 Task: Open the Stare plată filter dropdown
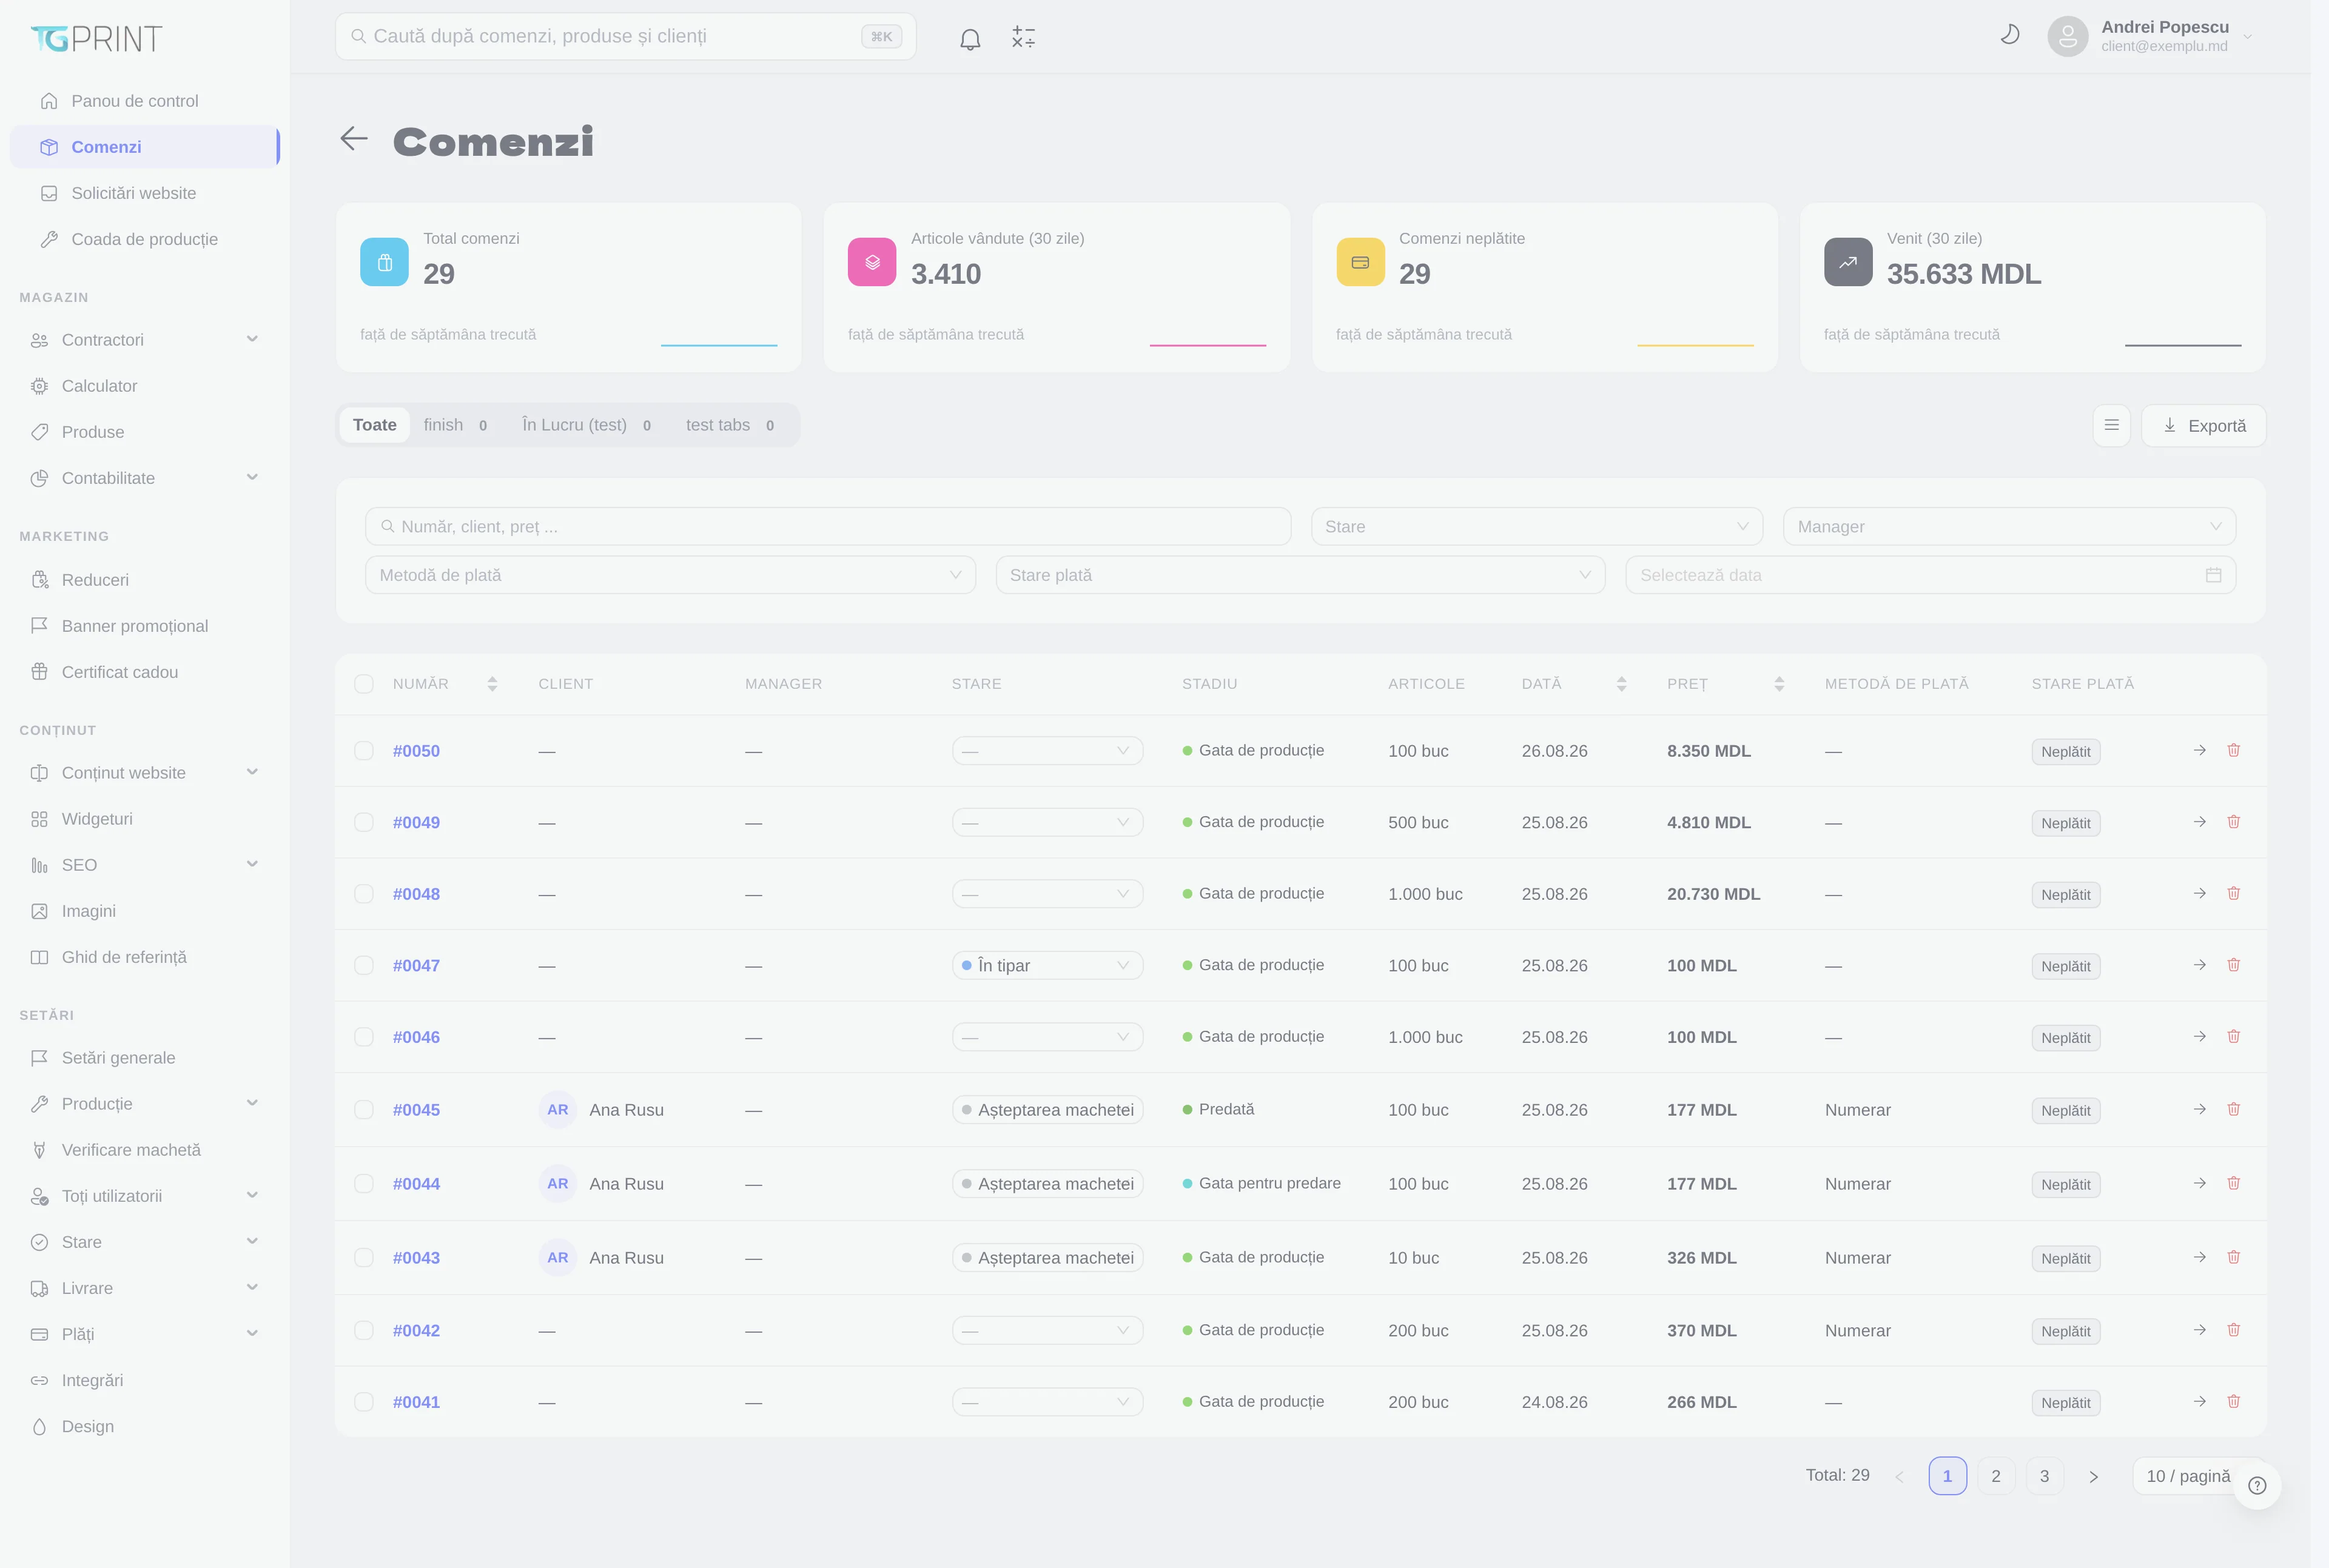click(x=1300, y=575)
